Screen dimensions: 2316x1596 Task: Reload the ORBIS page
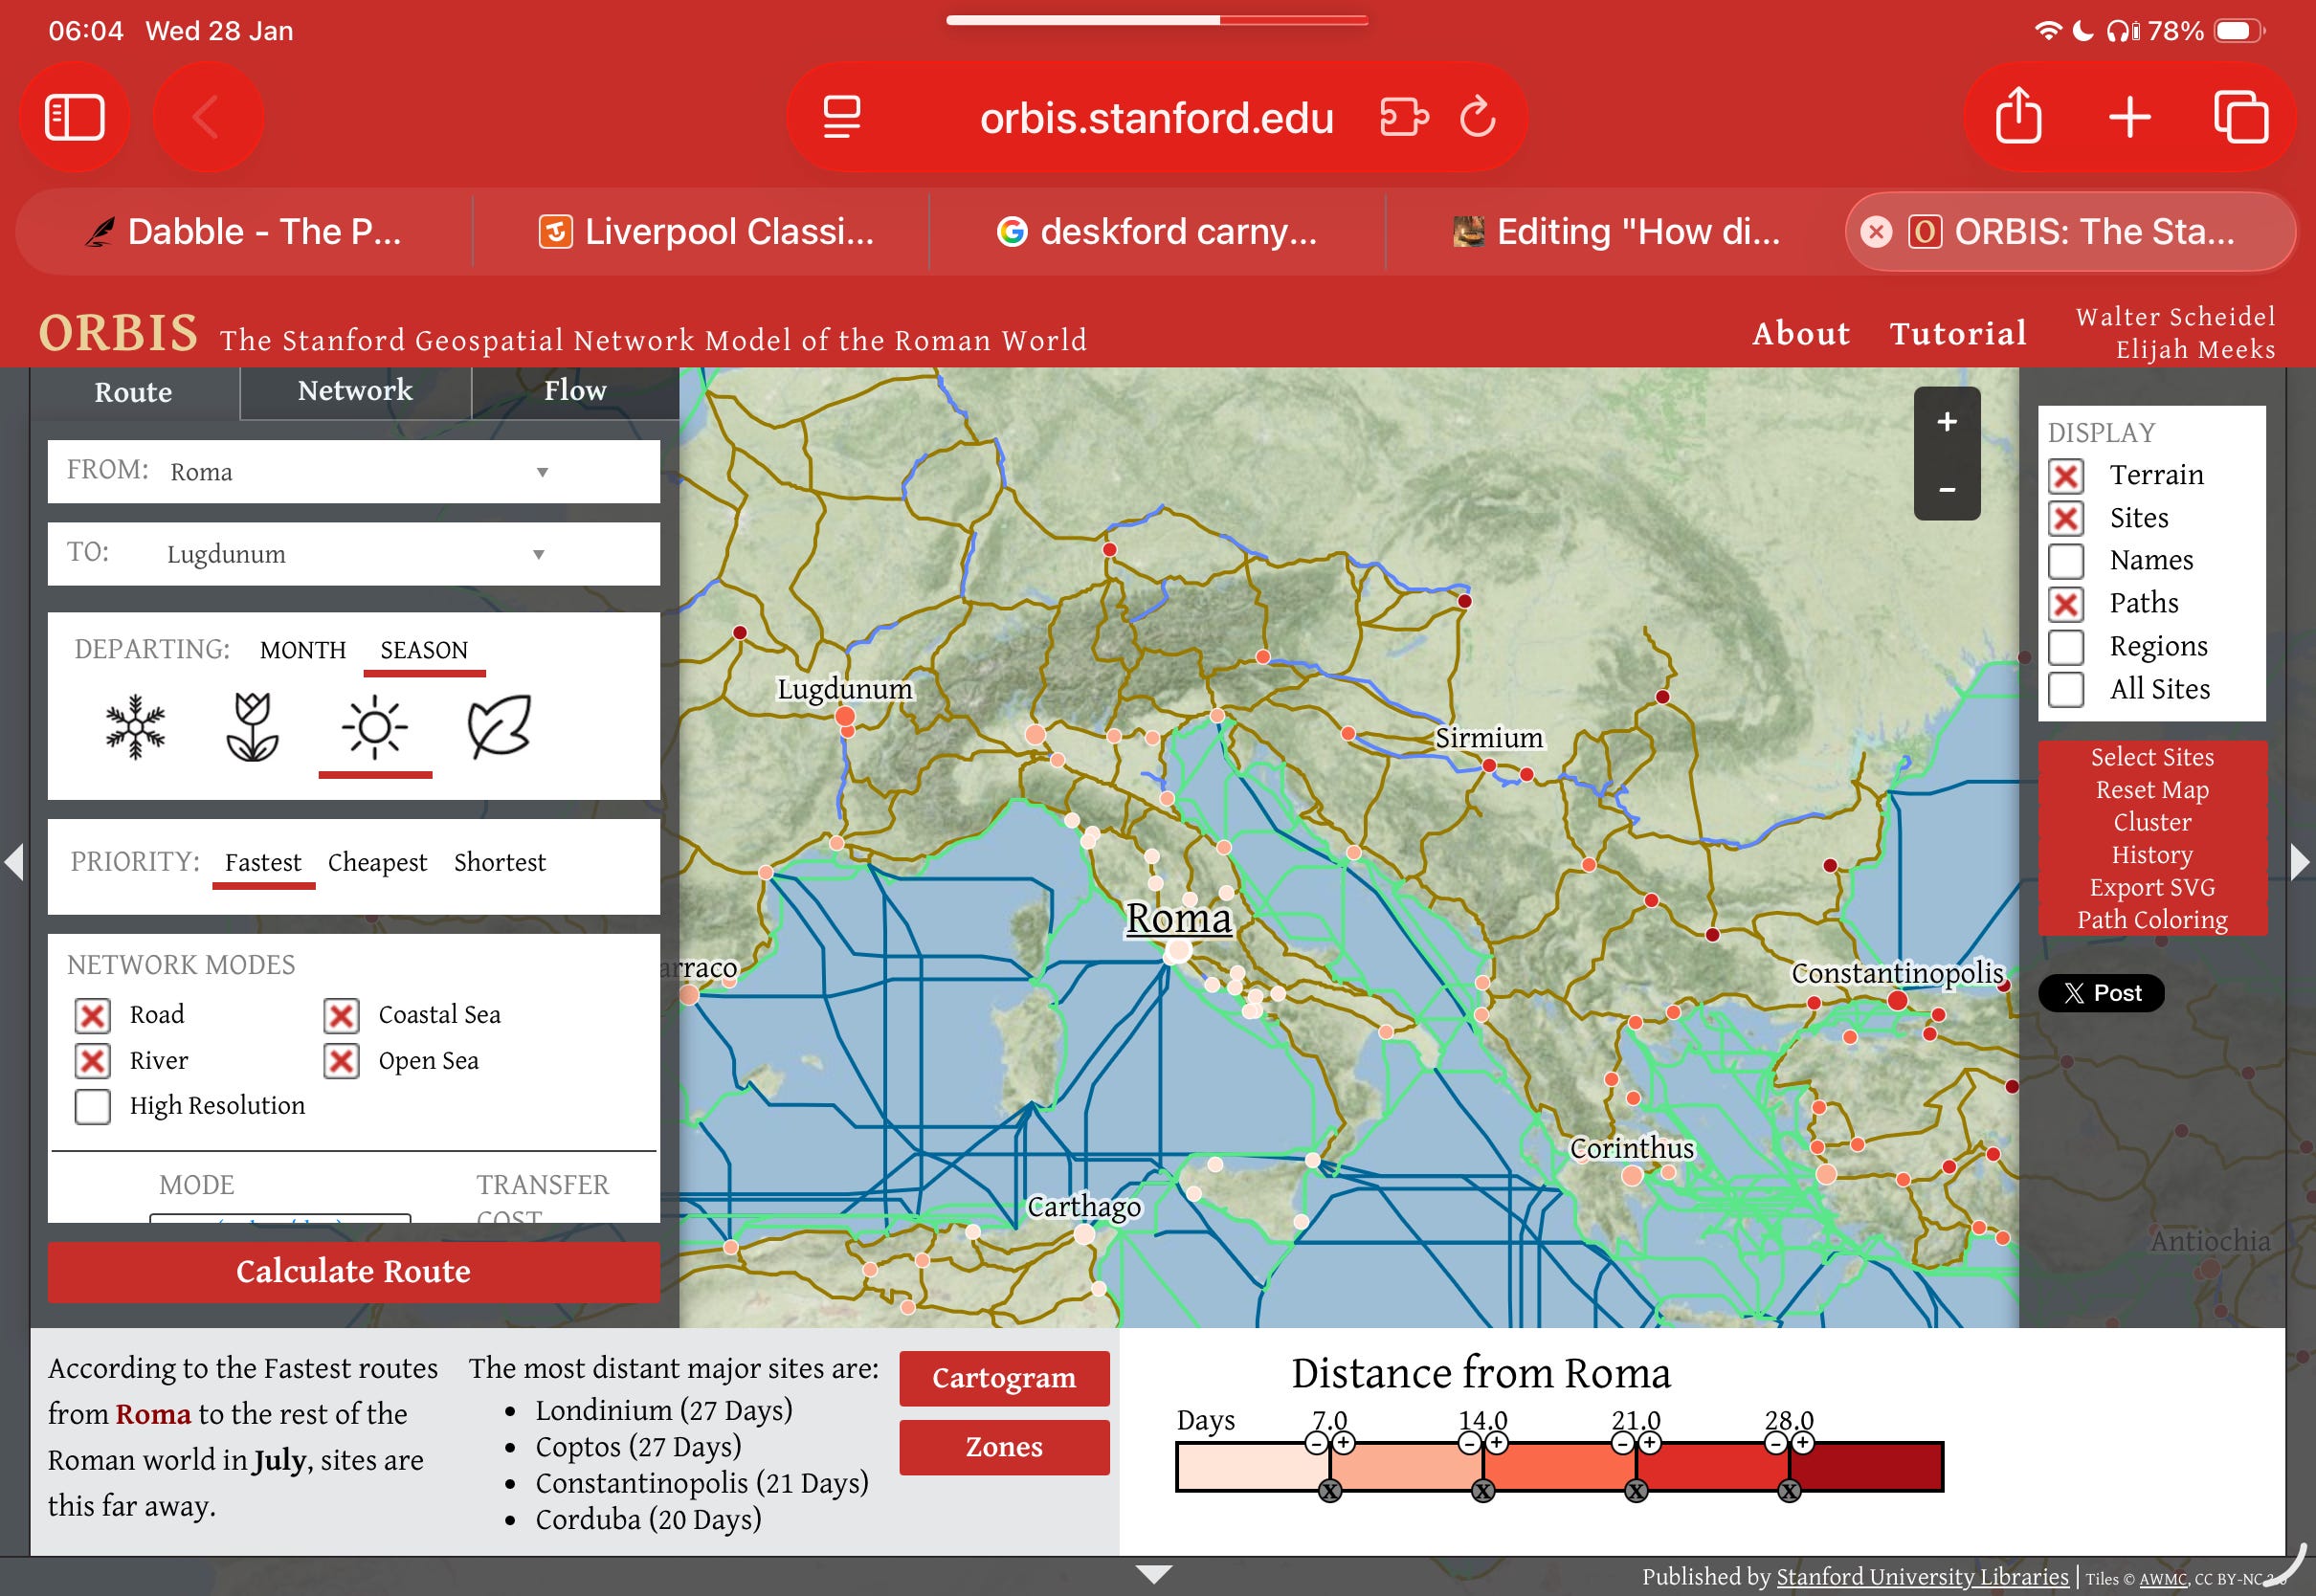click(1478, 118)
